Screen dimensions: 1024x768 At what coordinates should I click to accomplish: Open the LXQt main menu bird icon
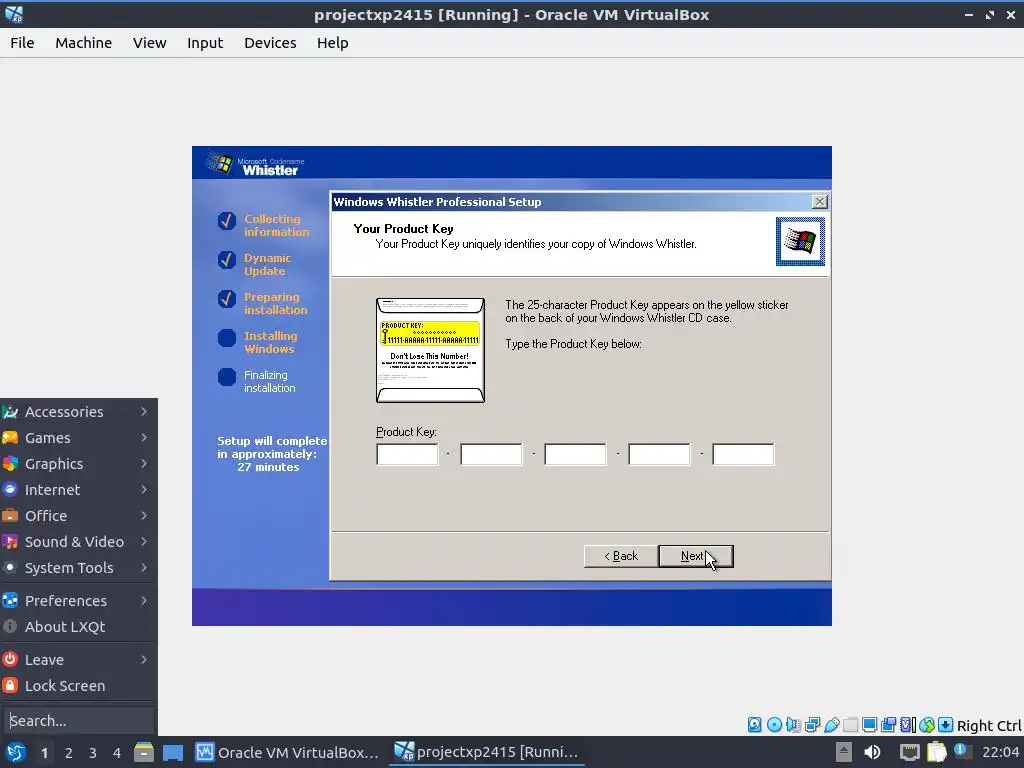pyautogui.click(x=14, y=752)
